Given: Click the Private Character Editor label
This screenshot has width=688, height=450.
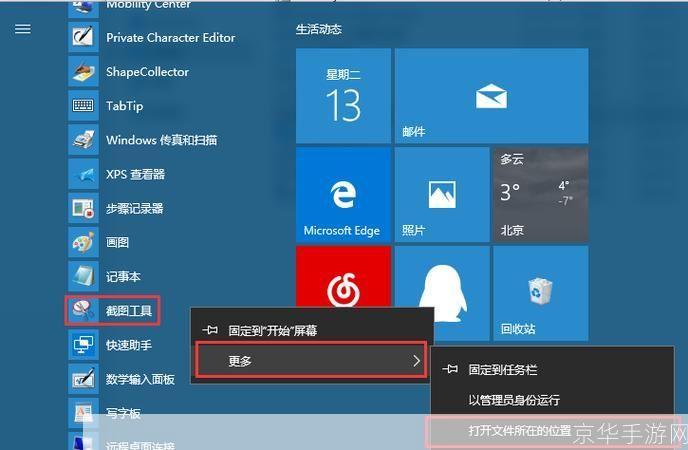Looking at the screenshot, I should 171,38.
